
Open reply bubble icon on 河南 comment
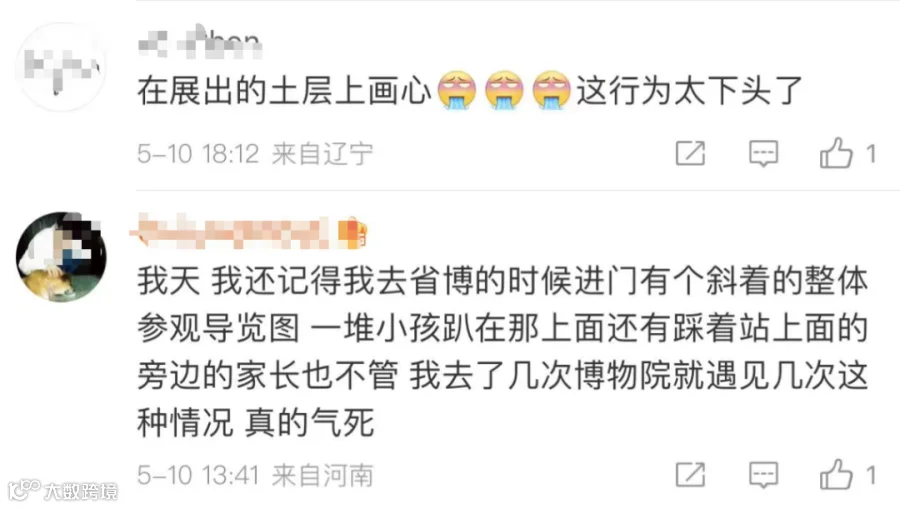point(763,475)
